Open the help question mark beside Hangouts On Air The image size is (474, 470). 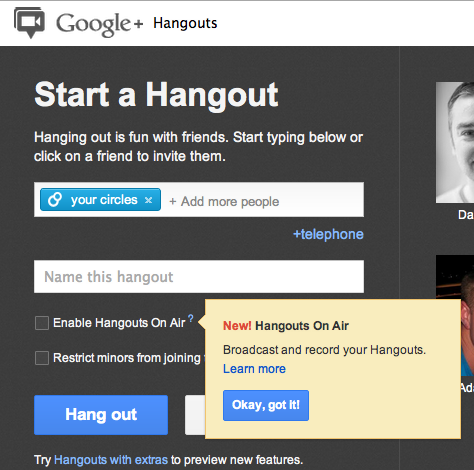point(191,318)
